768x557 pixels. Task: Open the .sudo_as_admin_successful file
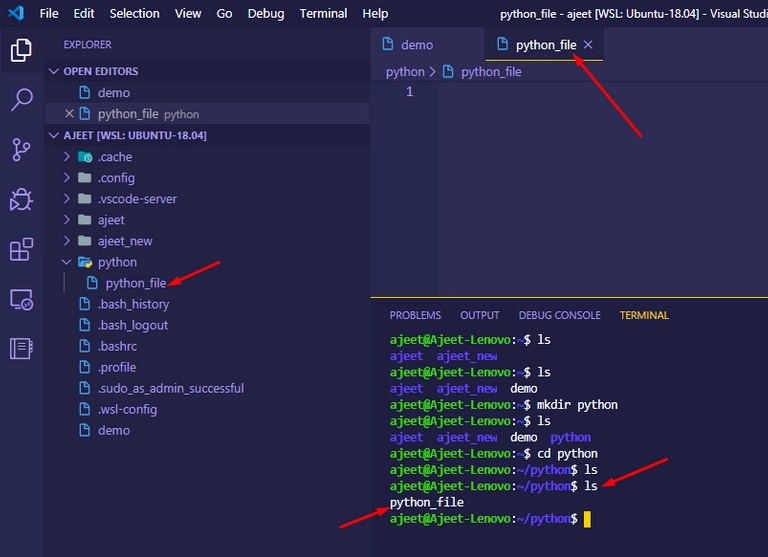pos(207,388)
